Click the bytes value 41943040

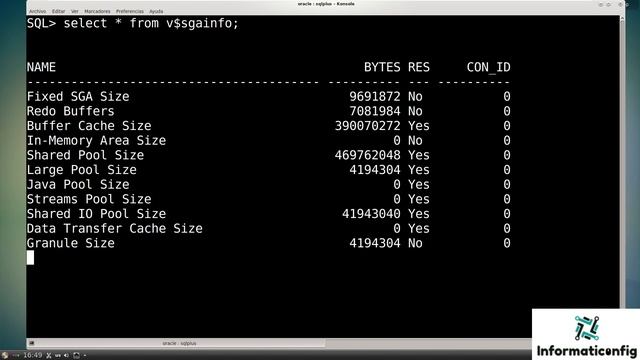pos(371,214)
